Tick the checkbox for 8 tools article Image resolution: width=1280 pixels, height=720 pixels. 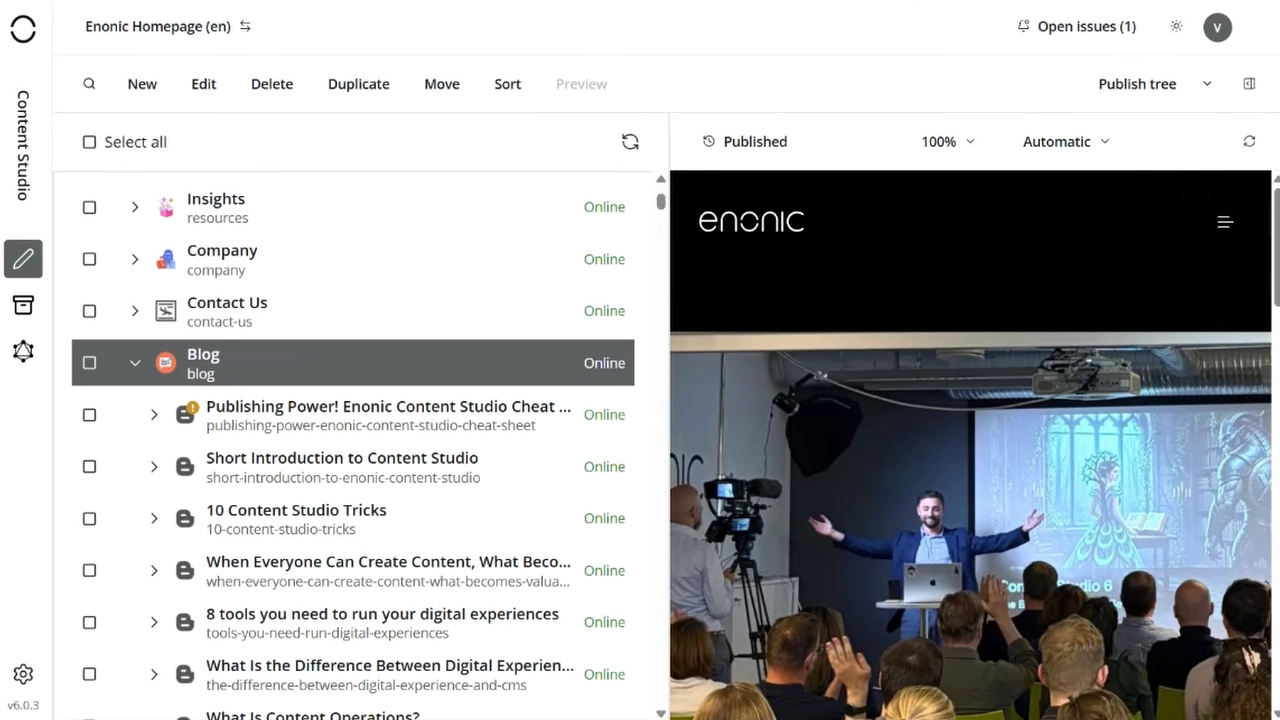point(89,622)
